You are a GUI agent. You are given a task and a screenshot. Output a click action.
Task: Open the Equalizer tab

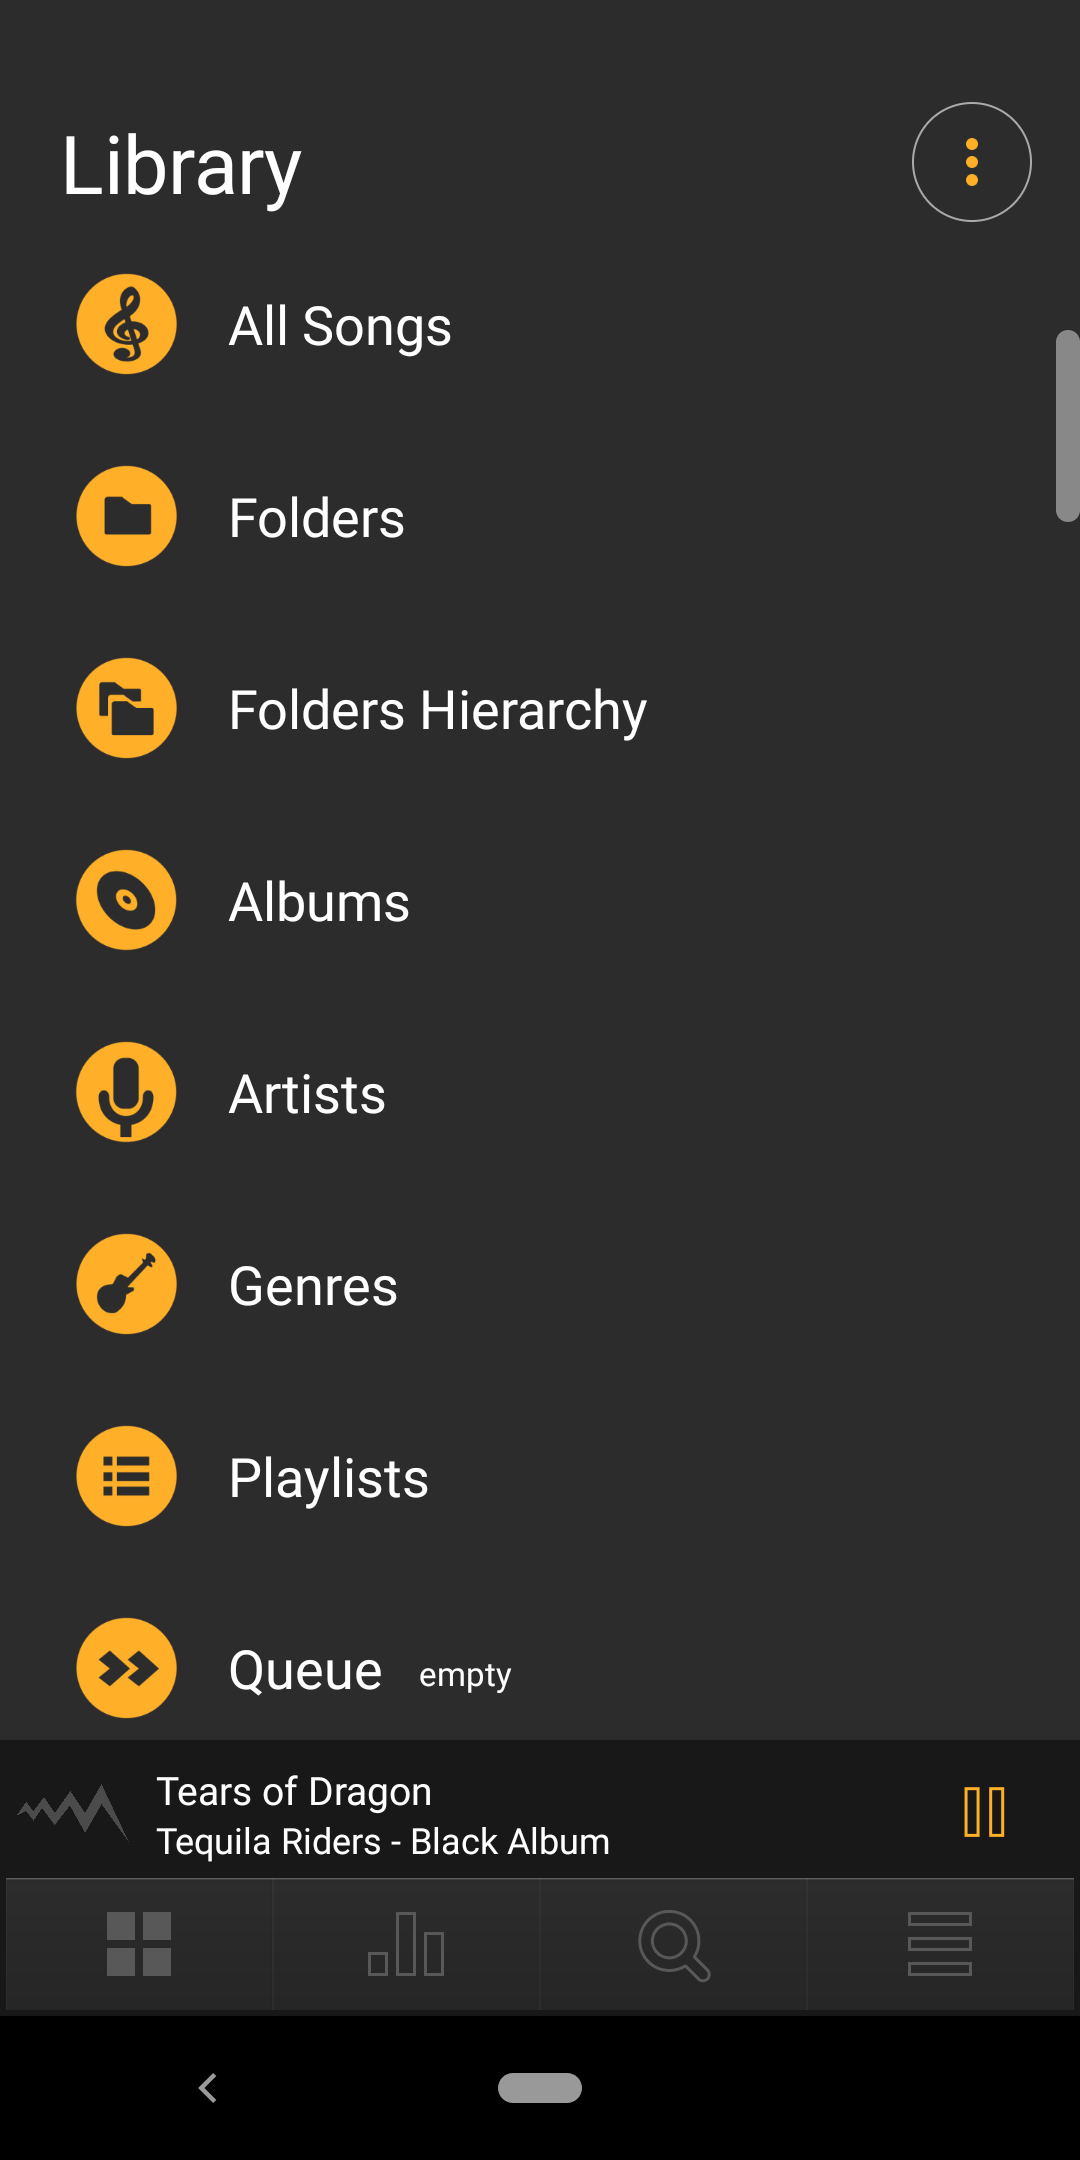(x=406, y=1944)
